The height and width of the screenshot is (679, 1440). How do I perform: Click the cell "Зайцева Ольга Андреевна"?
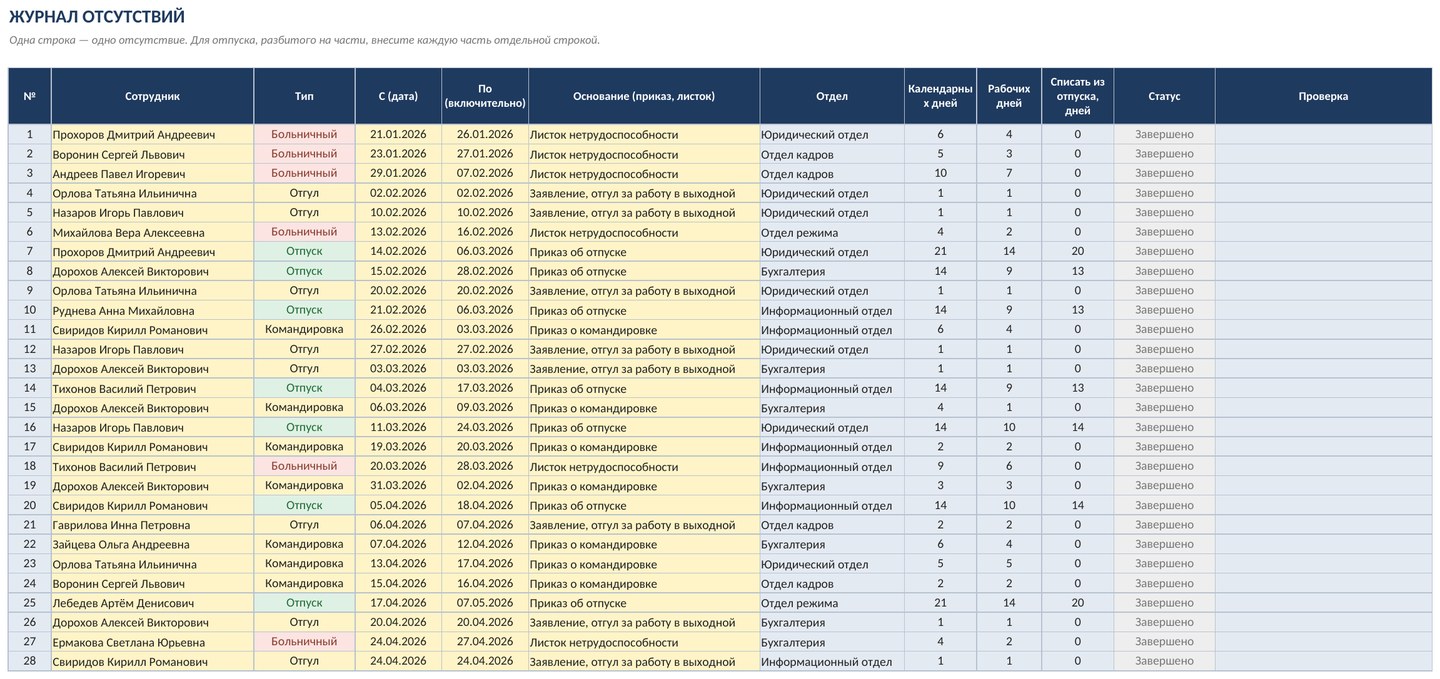[152, 545]
